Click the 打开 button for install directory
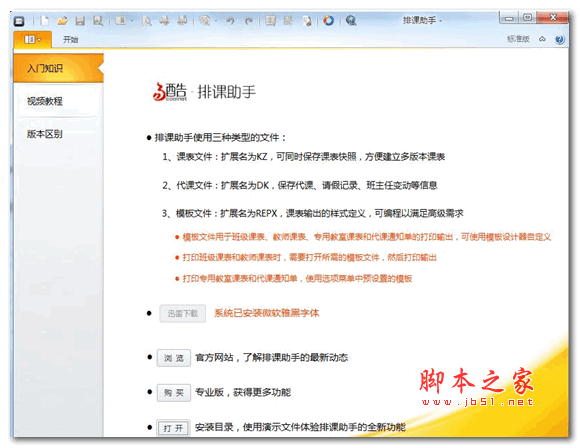Screen dimensions: 580x448 click(x=173, y=428)
